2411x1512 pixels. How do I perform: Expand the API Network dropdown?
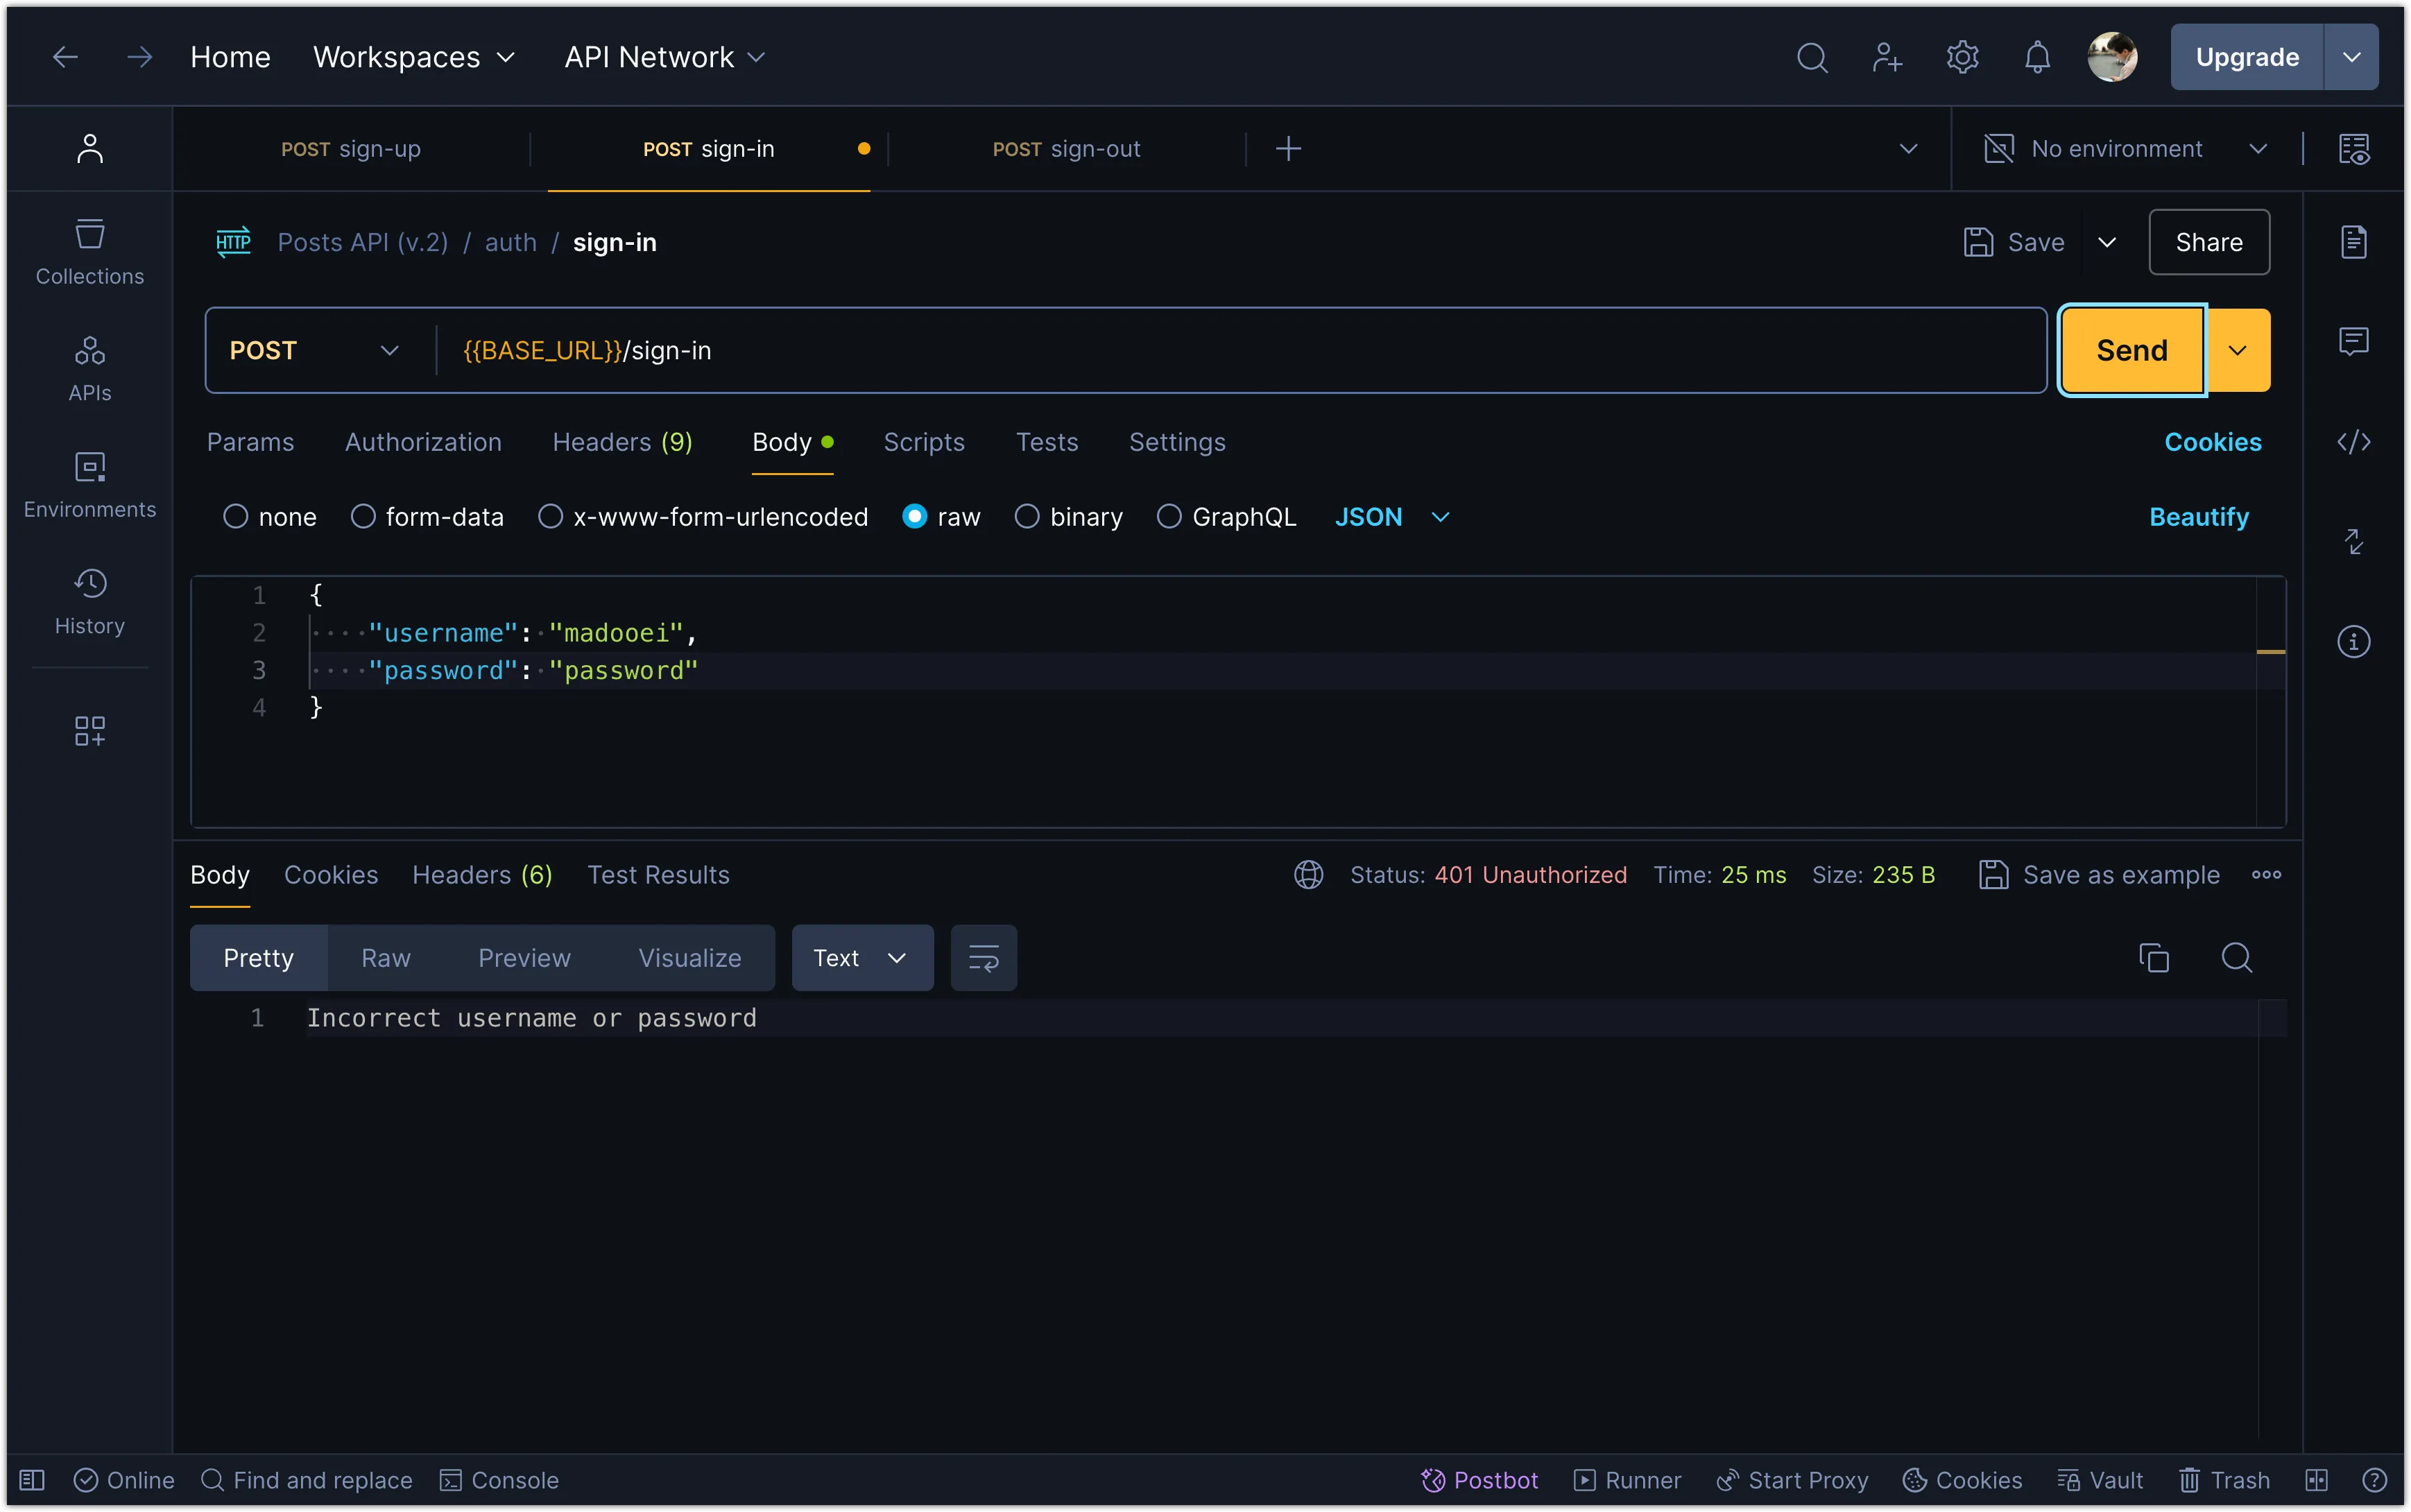click(x=665, y=57)
